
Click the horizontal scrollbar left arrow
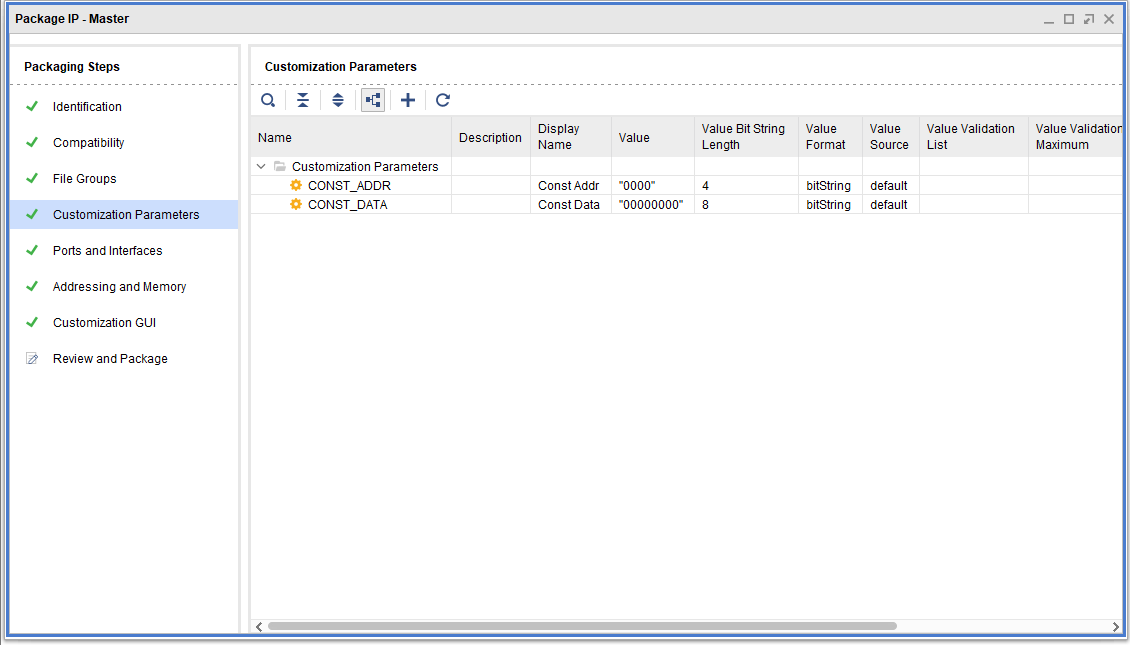coord(259,626)
